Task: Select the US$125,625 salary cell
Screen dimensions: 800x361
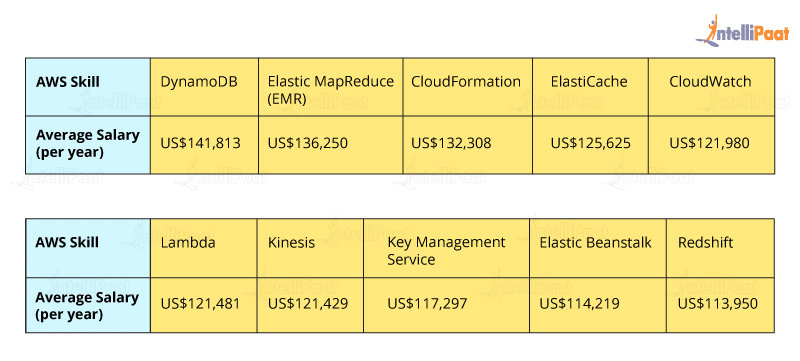Action: click(x=590, y=145)
